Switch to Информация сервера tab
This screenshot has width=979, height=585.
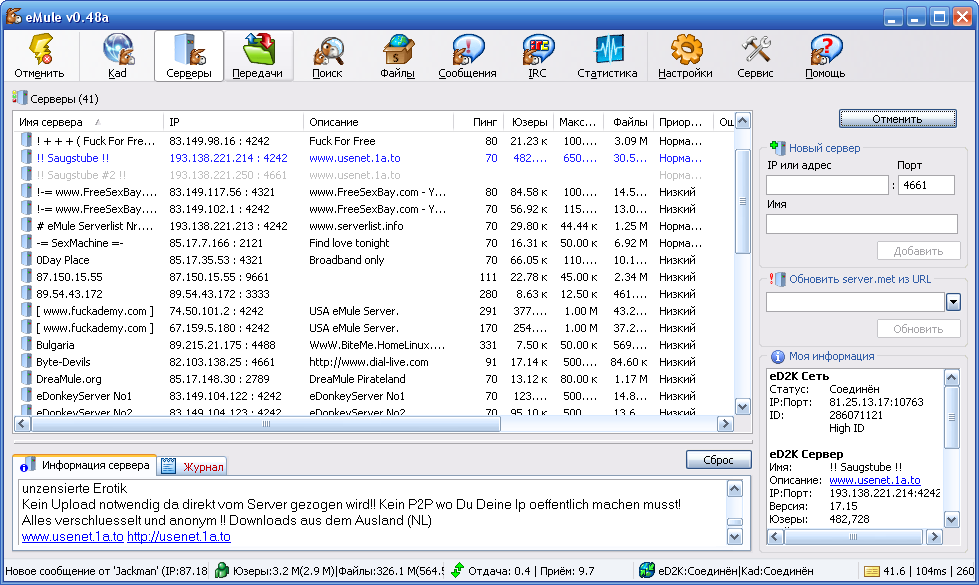tap(85, 465)
